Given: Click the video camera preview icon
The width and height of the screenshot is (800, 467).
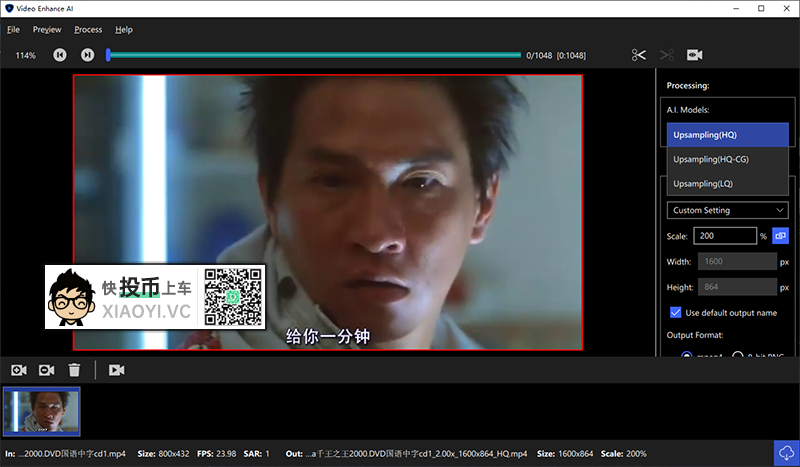Looking at the screenshot, I should click(x=694, y=55).
